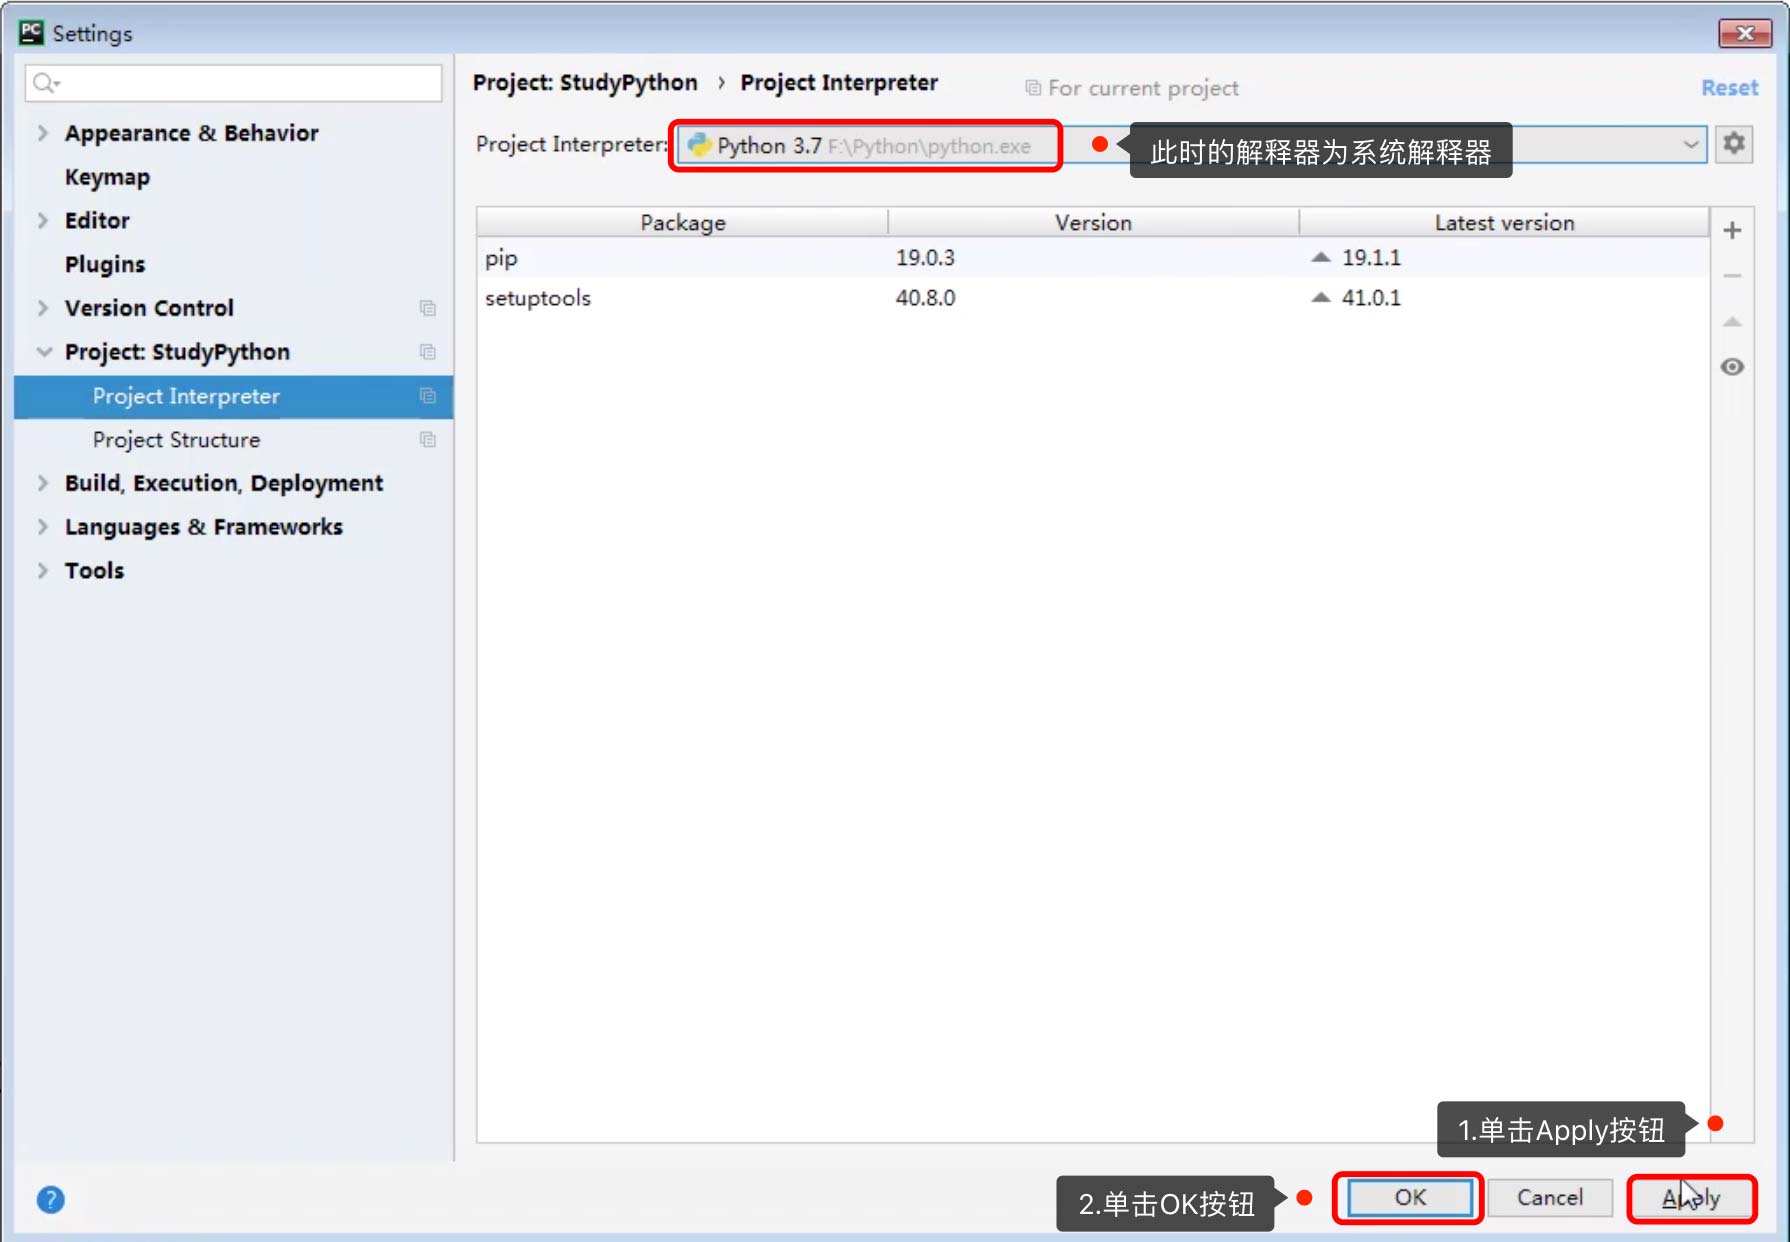Toggle the show early releases eye icon
The height and width of the screenshot is (1242, 1790).
pyautogui.click(x=1732, y=367)
